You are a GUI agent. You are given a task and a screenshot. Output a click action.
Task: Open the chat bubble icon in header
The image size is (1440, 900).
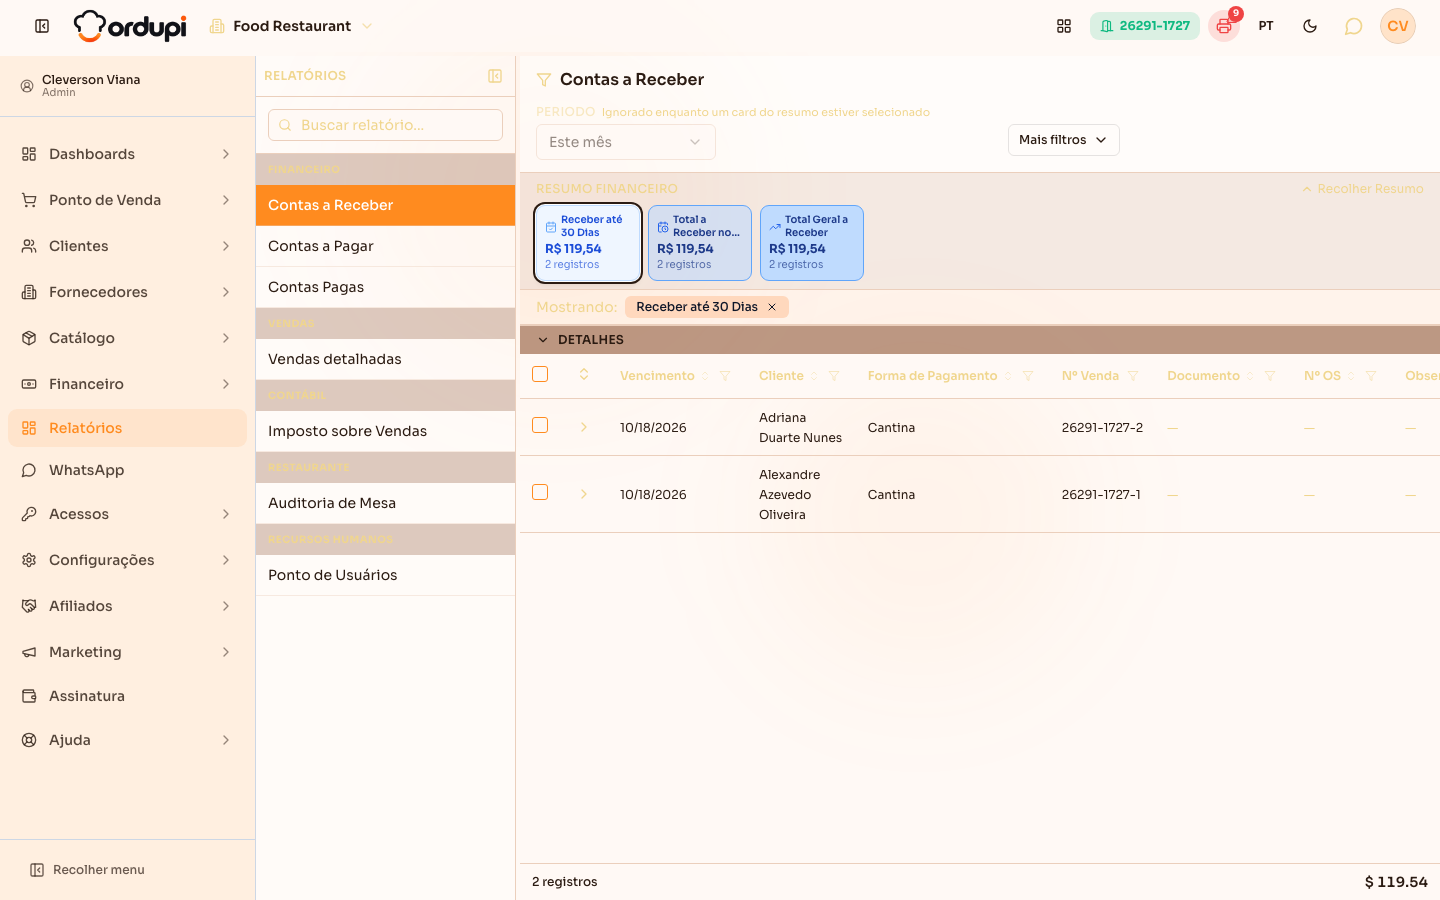click(x=1353, y=26)
